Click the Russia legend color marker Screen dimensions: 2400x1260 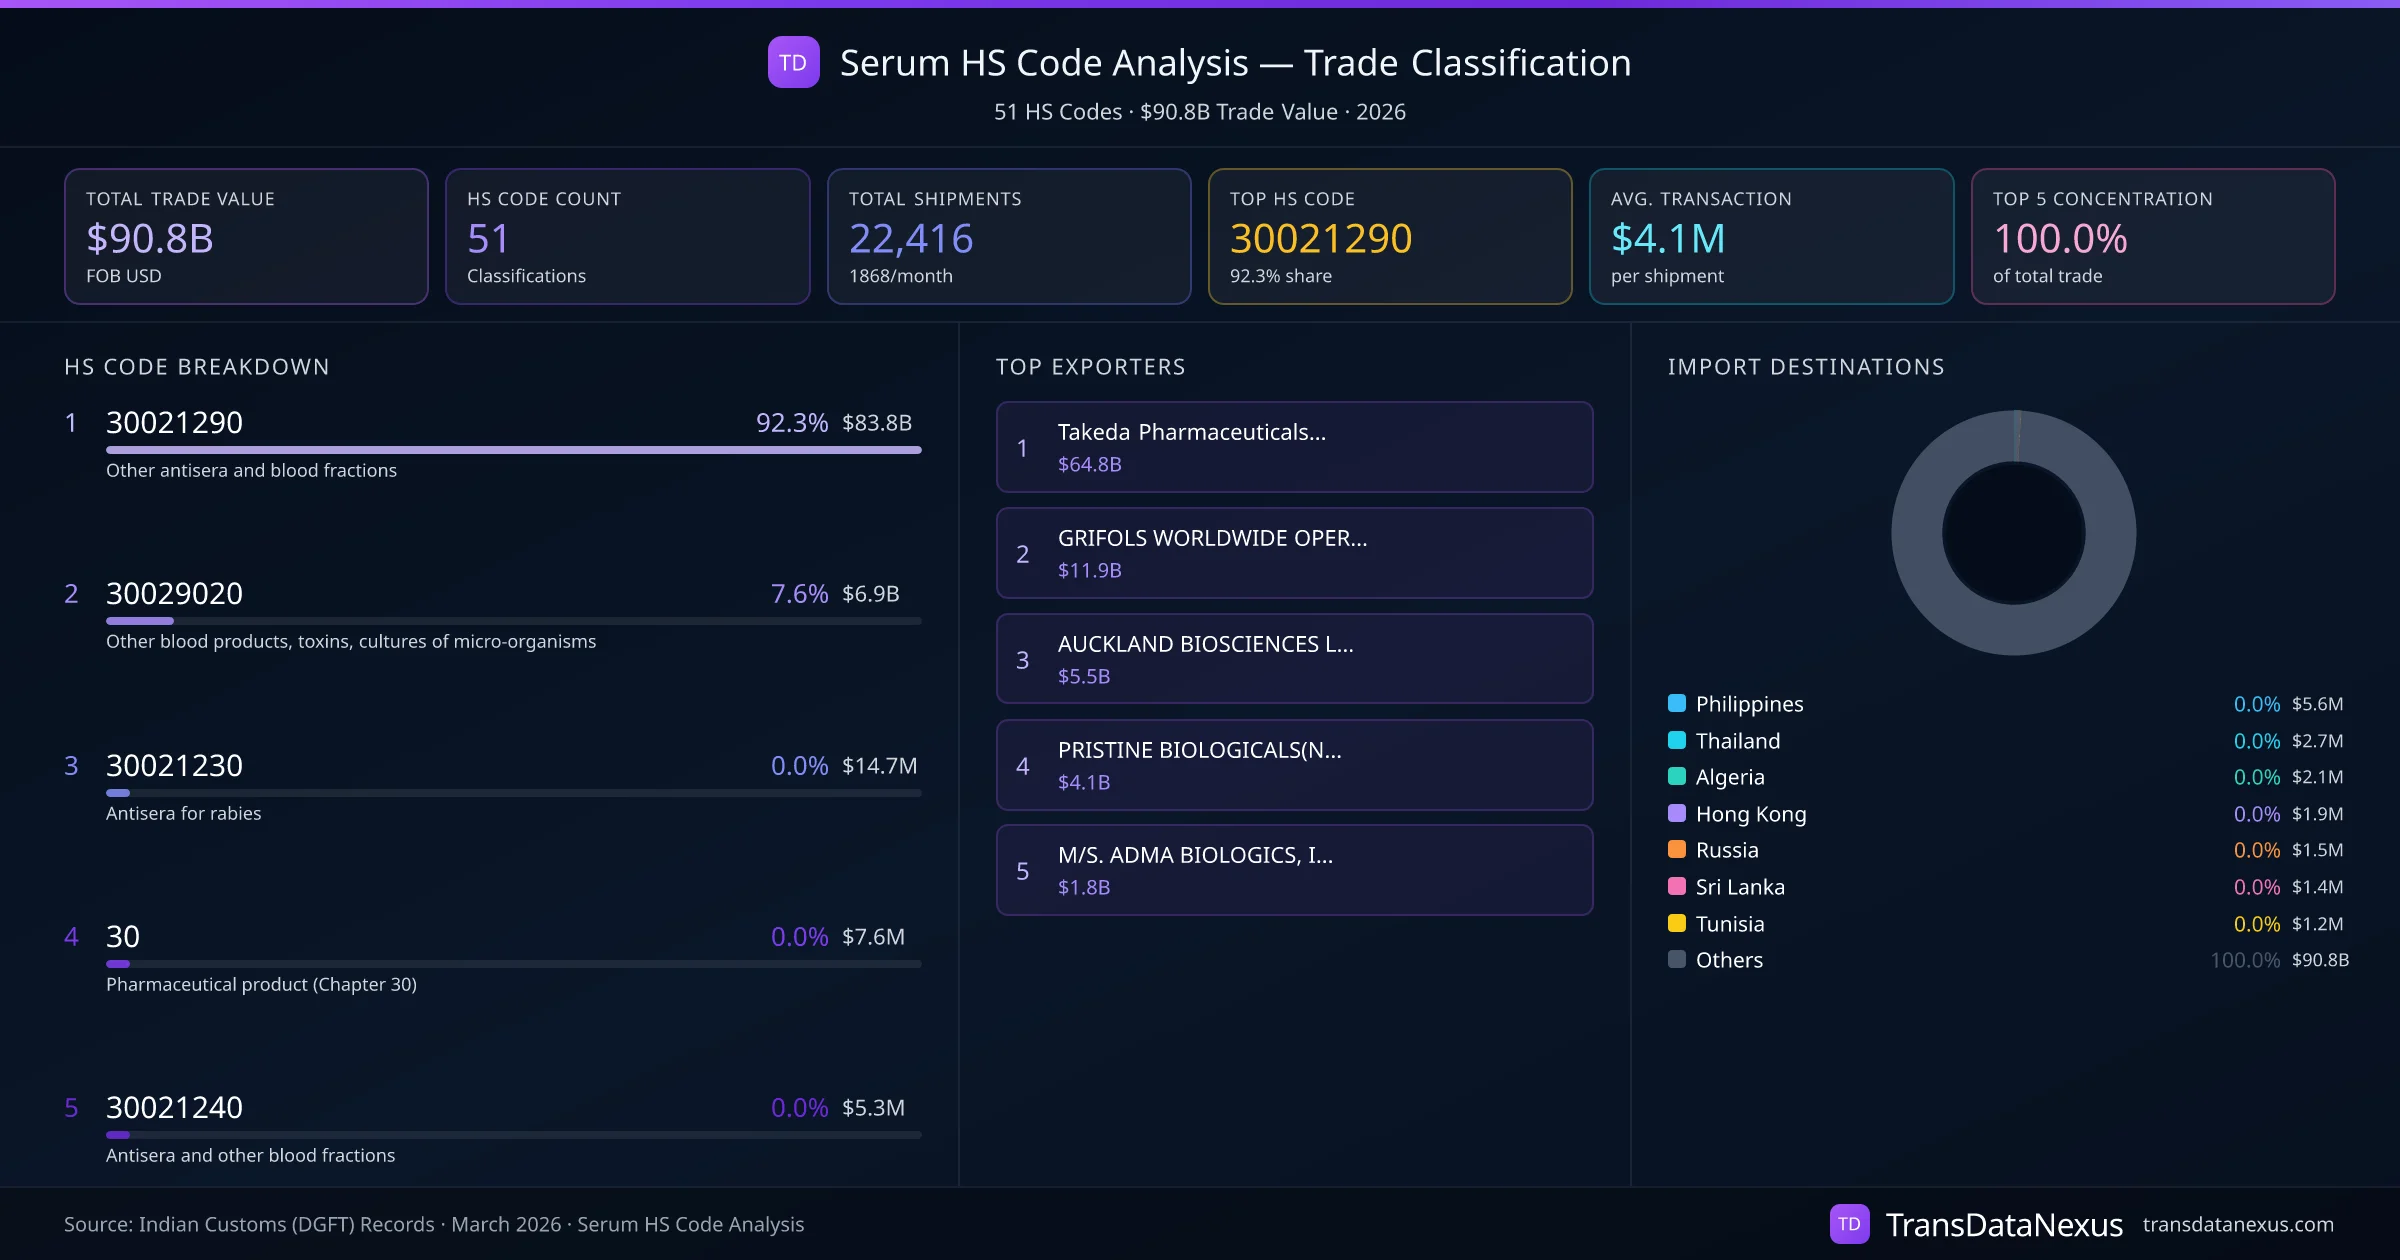point(1676,850)
